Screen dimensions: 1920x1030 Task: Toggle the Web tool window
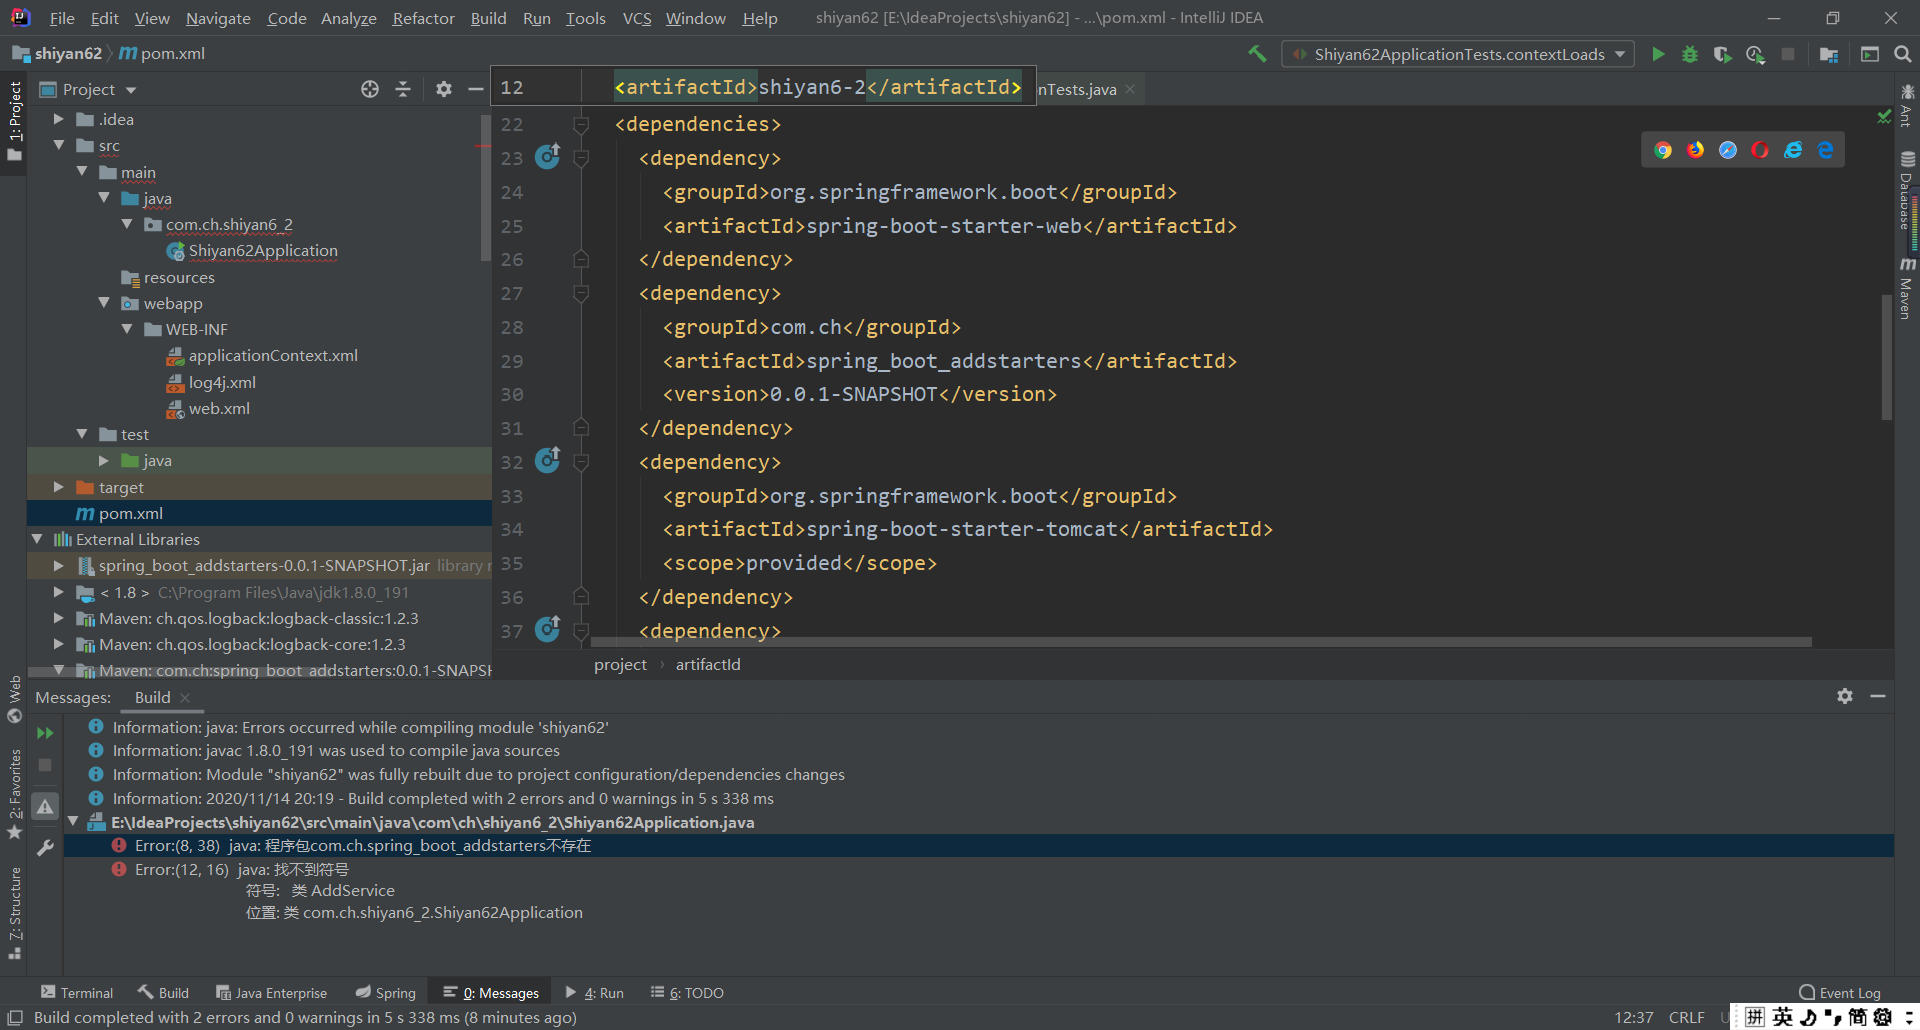click(x=14, y=700)
